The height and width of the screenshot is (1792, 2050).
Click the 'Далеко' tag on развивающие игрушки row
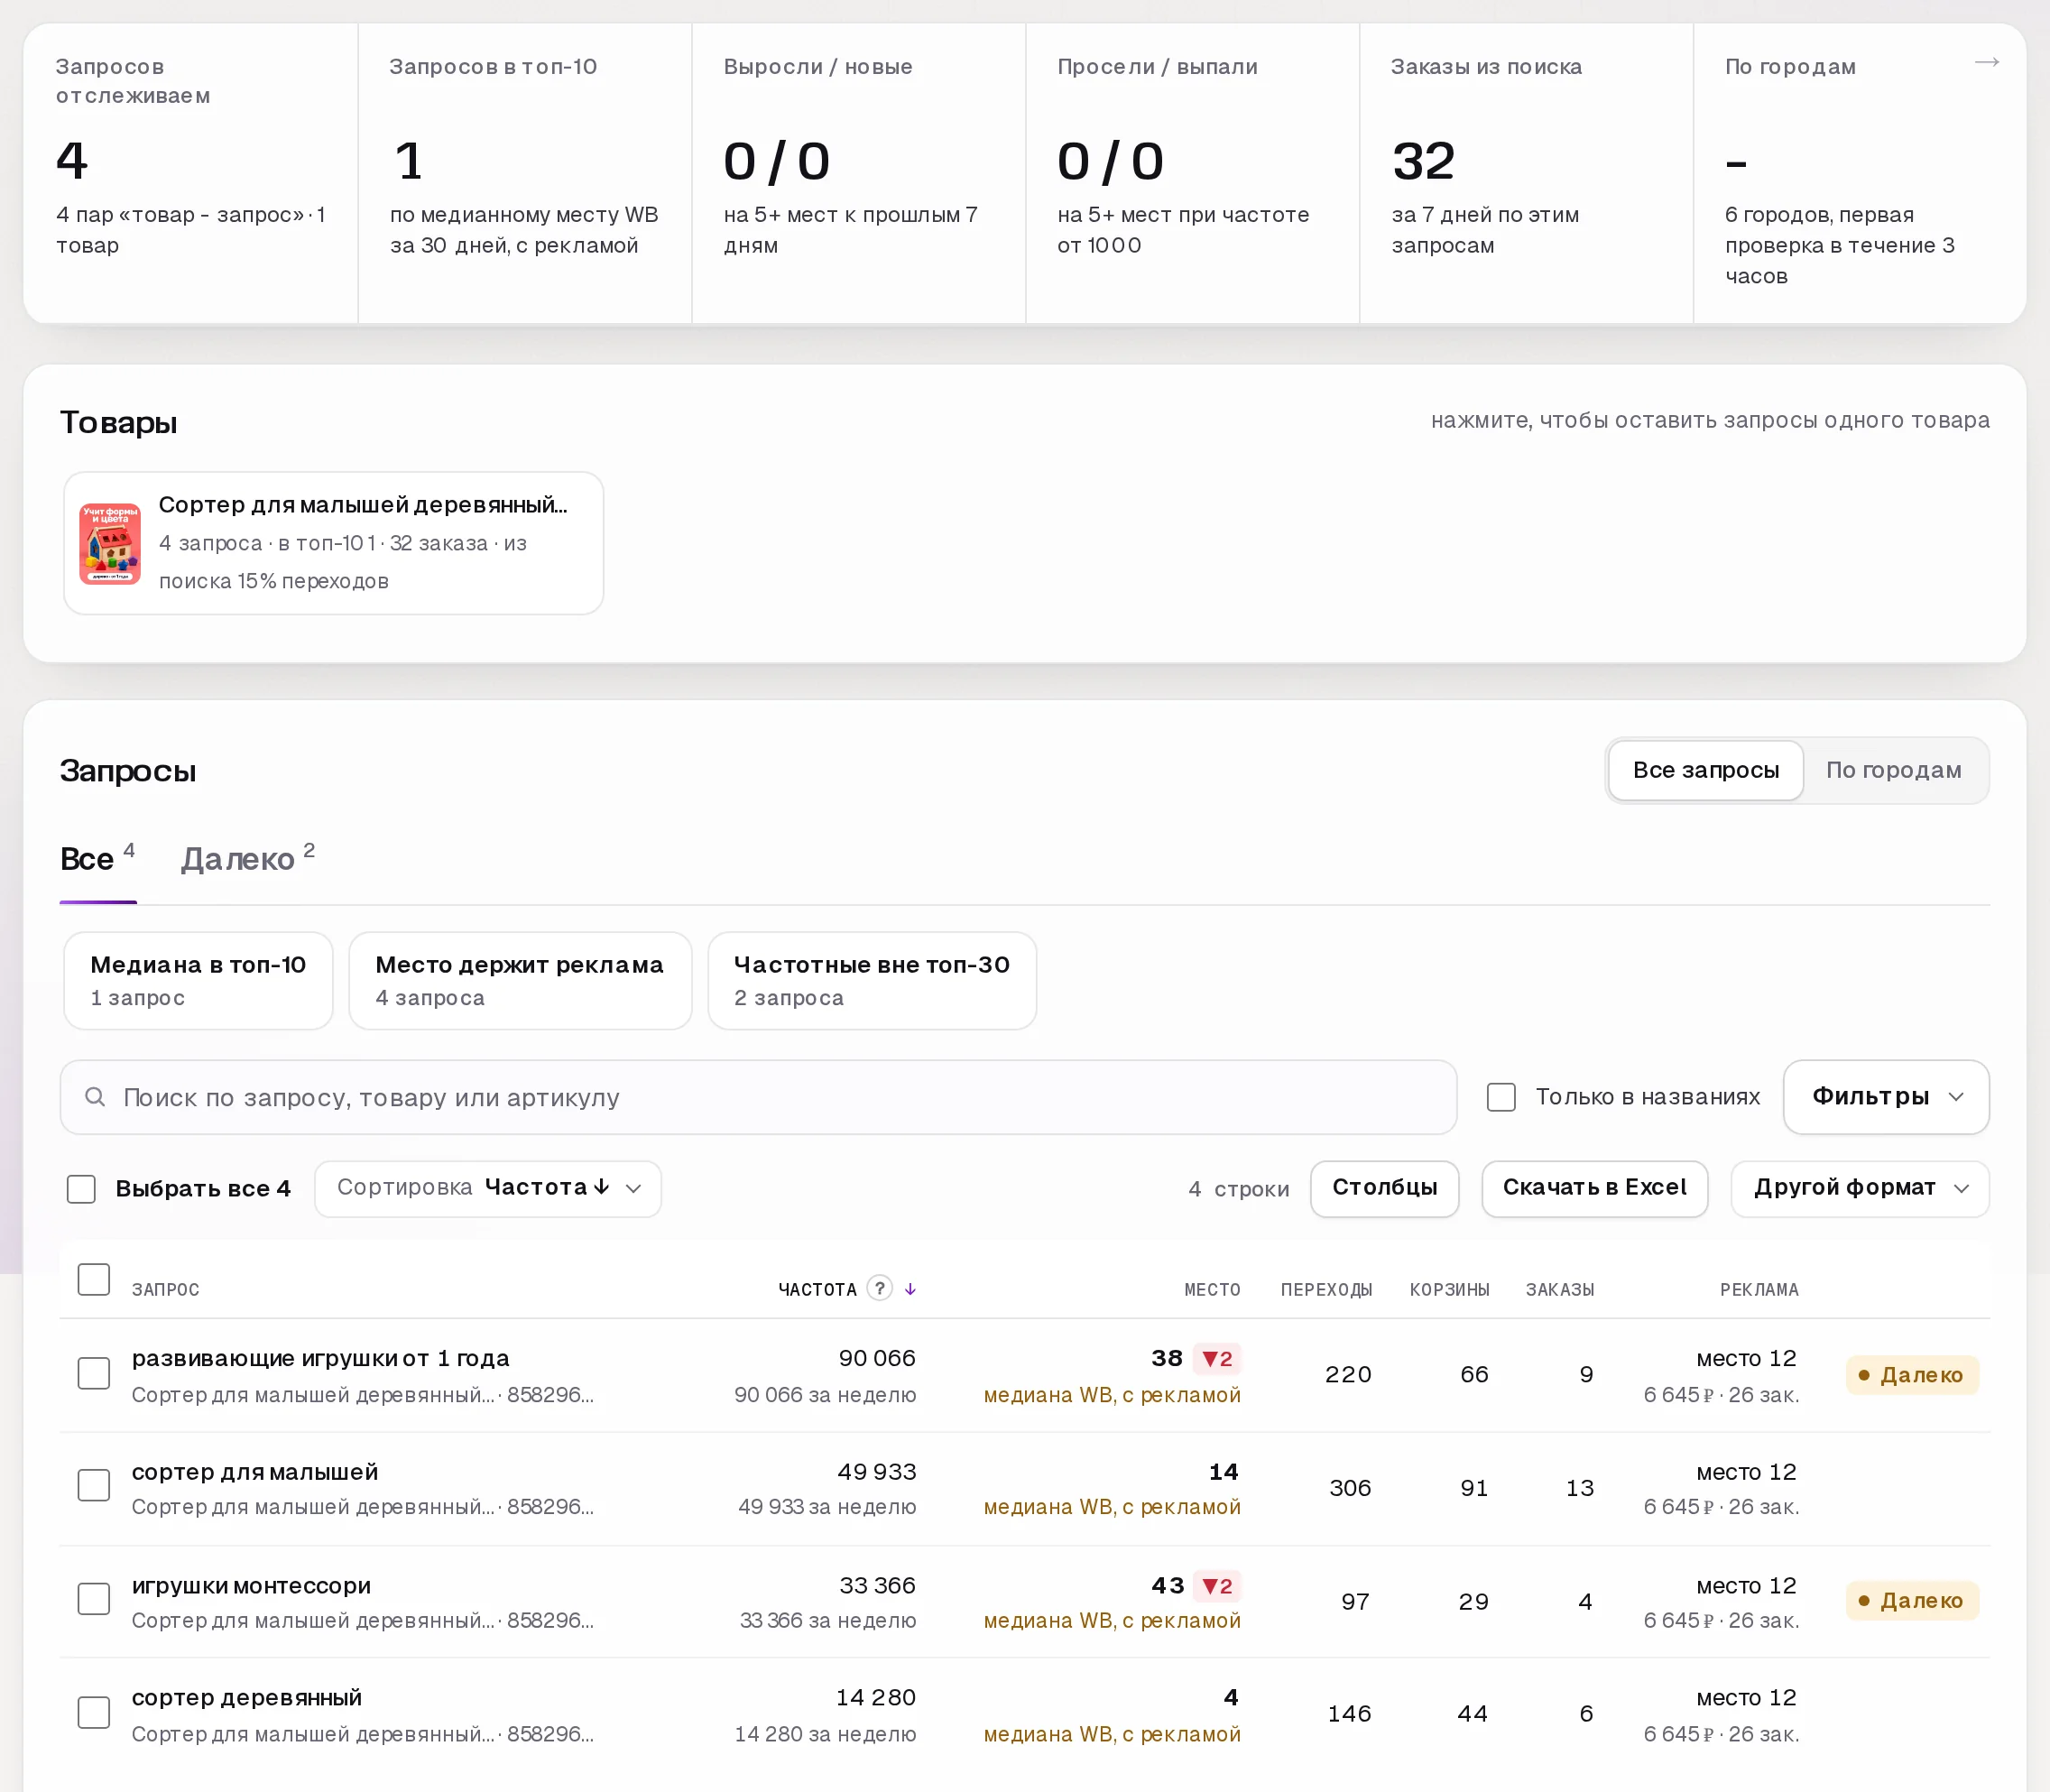1911,1374
